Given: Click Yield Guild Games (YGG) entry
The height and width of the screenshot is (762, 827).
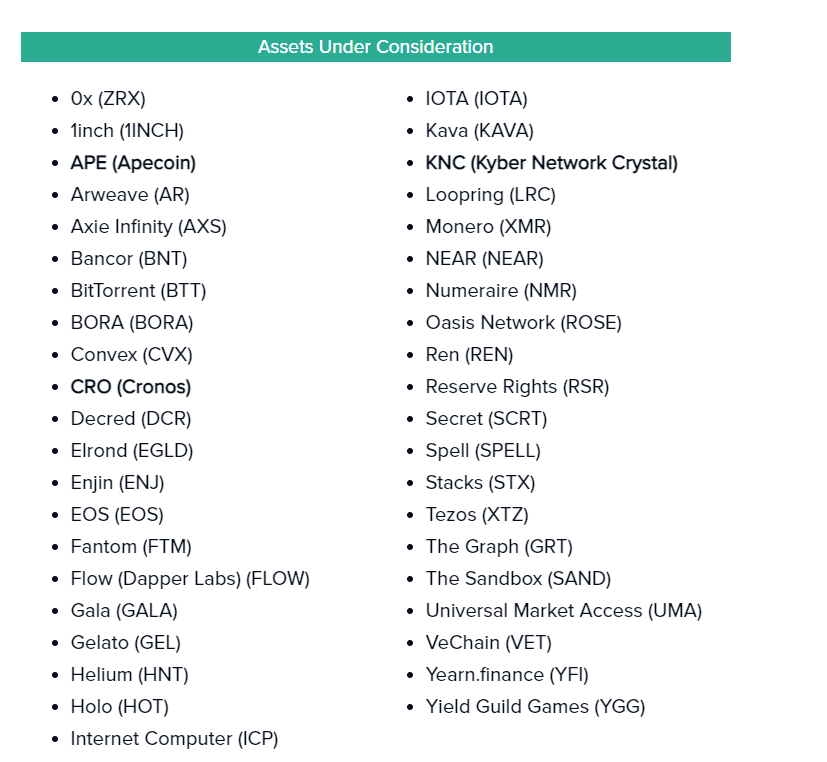Looking at the screenshot, I should point(535,707).
